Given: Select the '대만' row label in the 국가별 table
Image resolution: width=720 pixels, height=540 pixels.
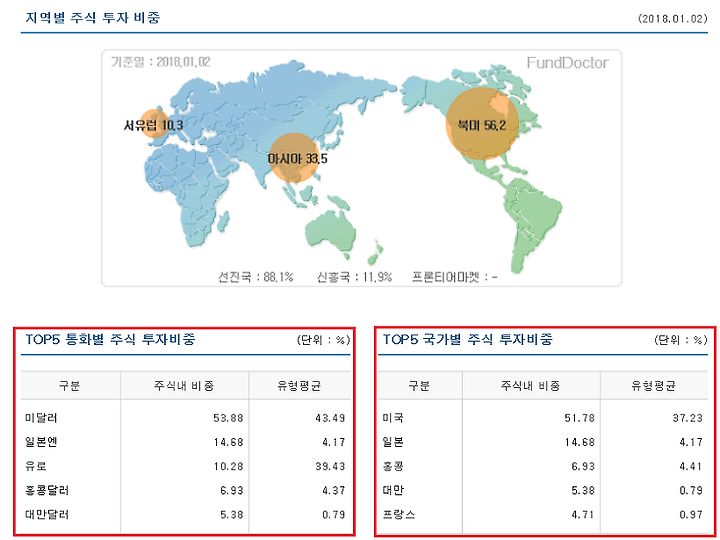Looking at the screenshot, I should pyautogui.click(x=393, y=490).
